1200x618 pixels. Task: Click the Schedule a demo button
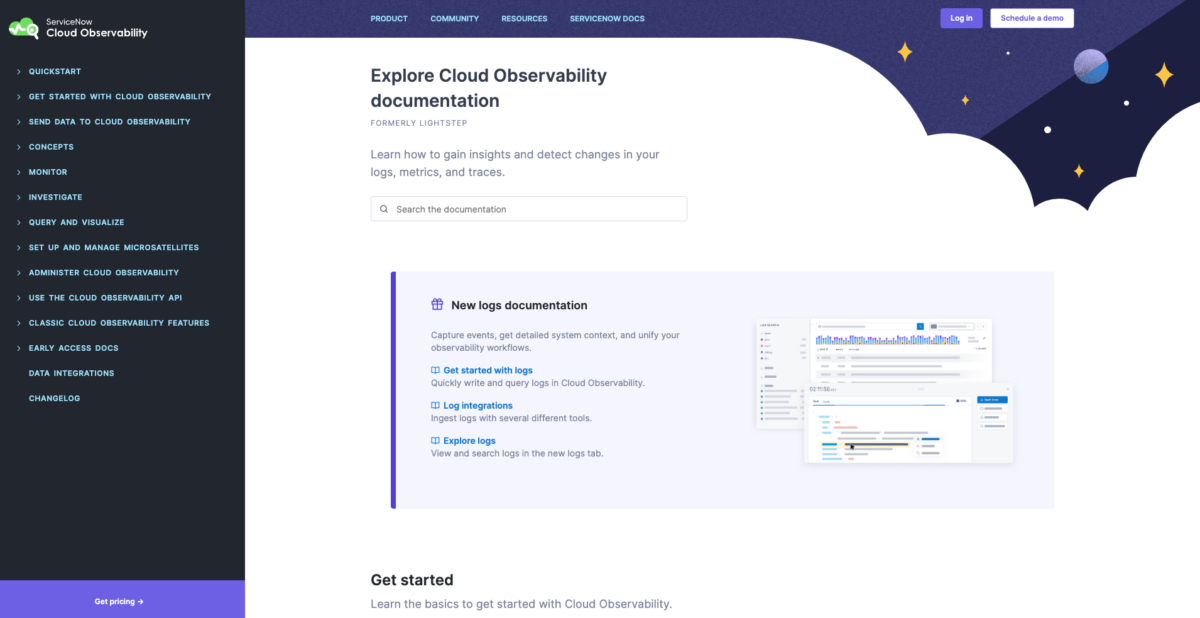click(1032, 18)
